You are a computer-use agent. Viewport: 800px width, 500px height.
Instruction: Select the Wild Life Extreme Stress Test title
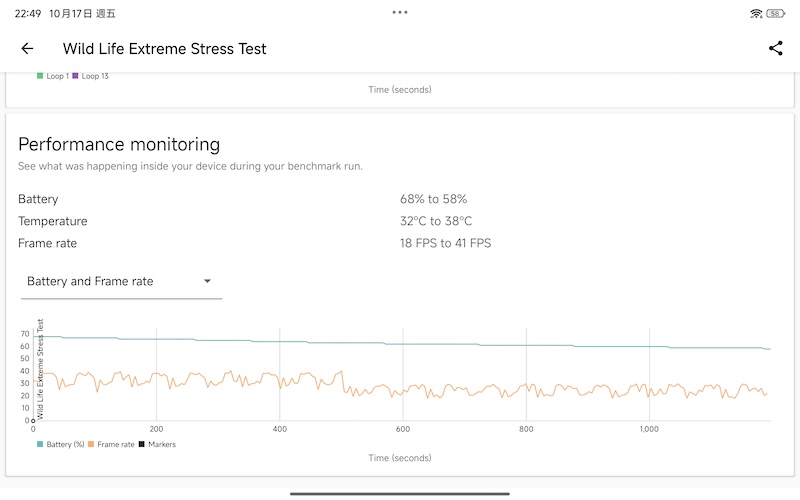tap(164, 48)
